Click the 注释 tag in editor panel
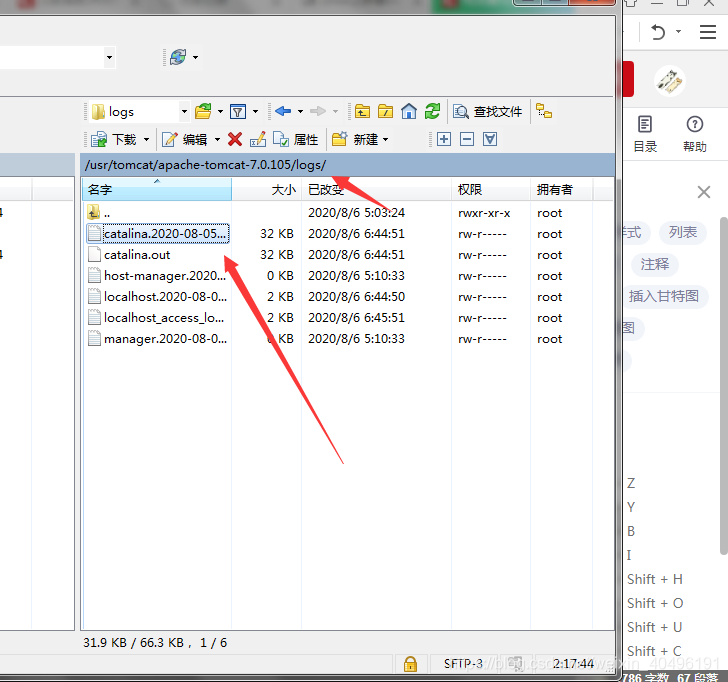Image resolution: width=728 pixels, height=682 pixels. [x=655, y=264]
